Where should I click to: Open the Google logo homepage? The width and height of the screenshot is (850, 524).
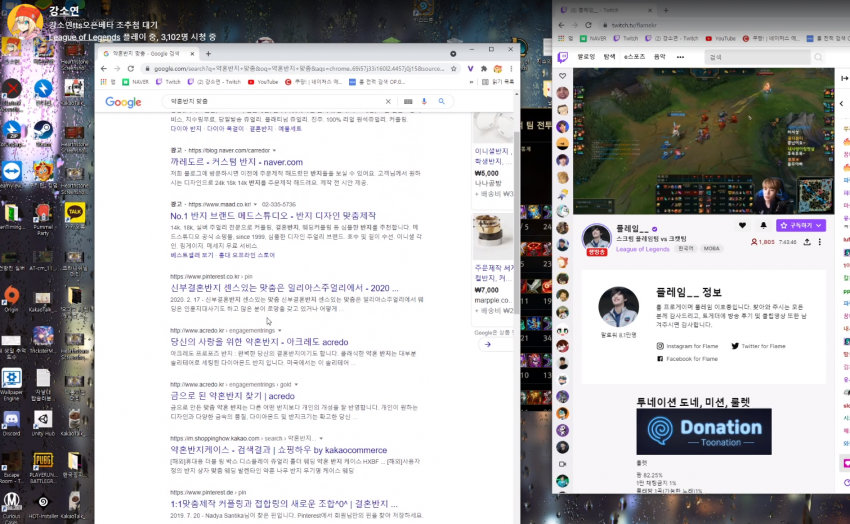123,102
